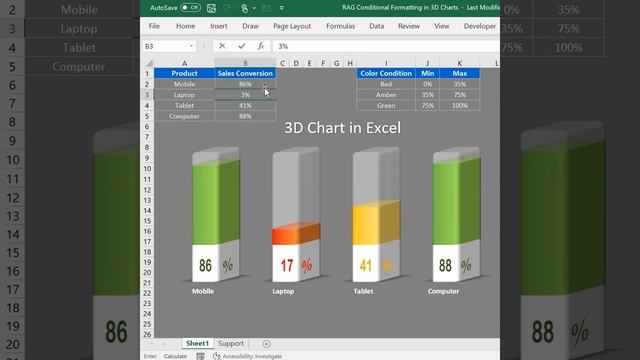Image resolution: width=640 pixels, height=360 pixels.
Task: Open the Touch/Mouse Mode dropdown arrow
Action: click(x=254, y=8)
